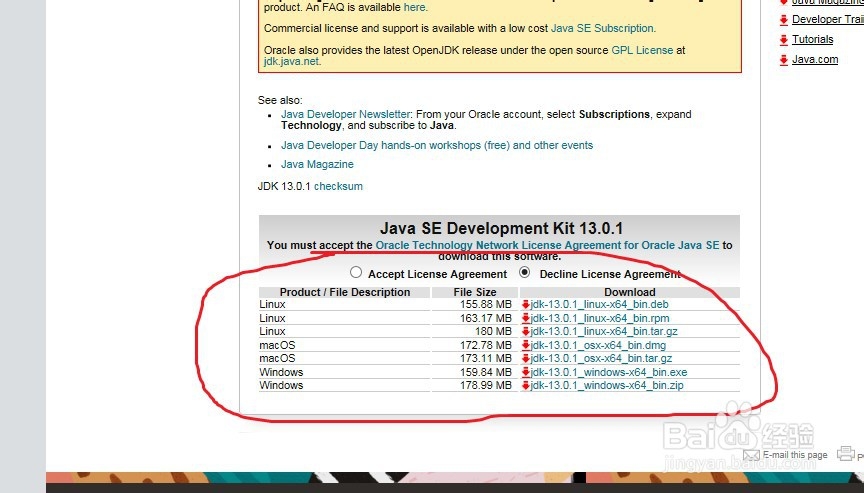Download jdk-13.0.1_windows-x64_bin.exe
This screenshot has width=864, height=493.
tap(608, 372)
